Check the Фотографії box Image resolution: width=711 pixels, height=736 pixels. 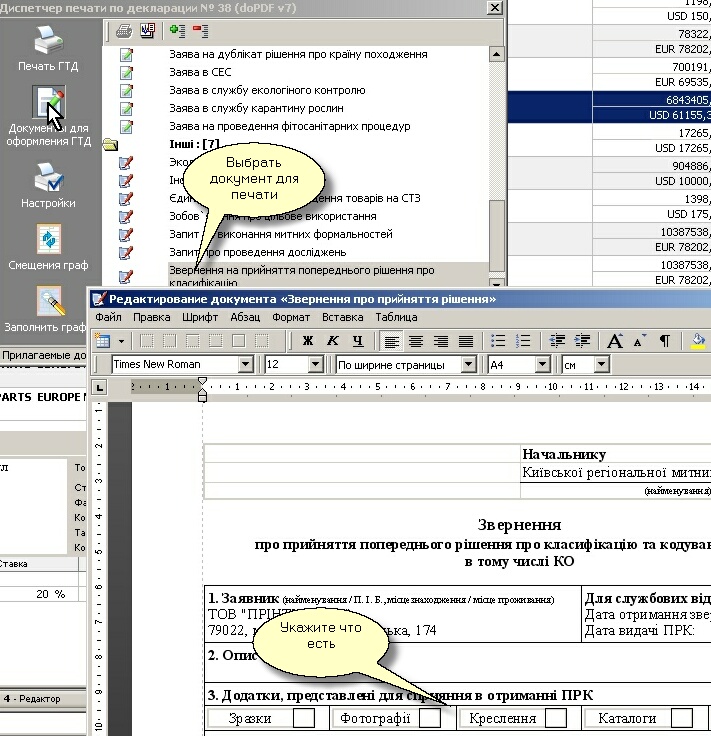point(430,717)
